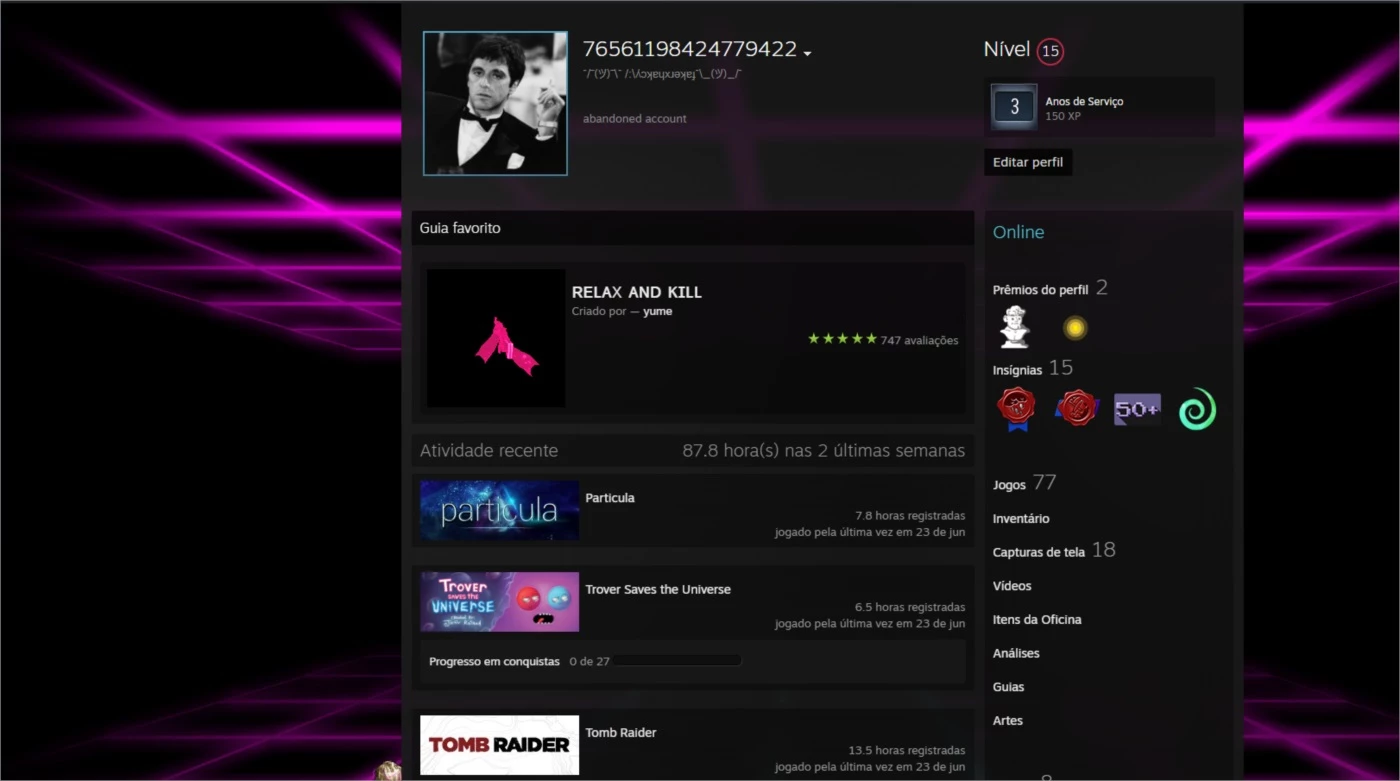Click the 150 XP text

click(1063, 116)
